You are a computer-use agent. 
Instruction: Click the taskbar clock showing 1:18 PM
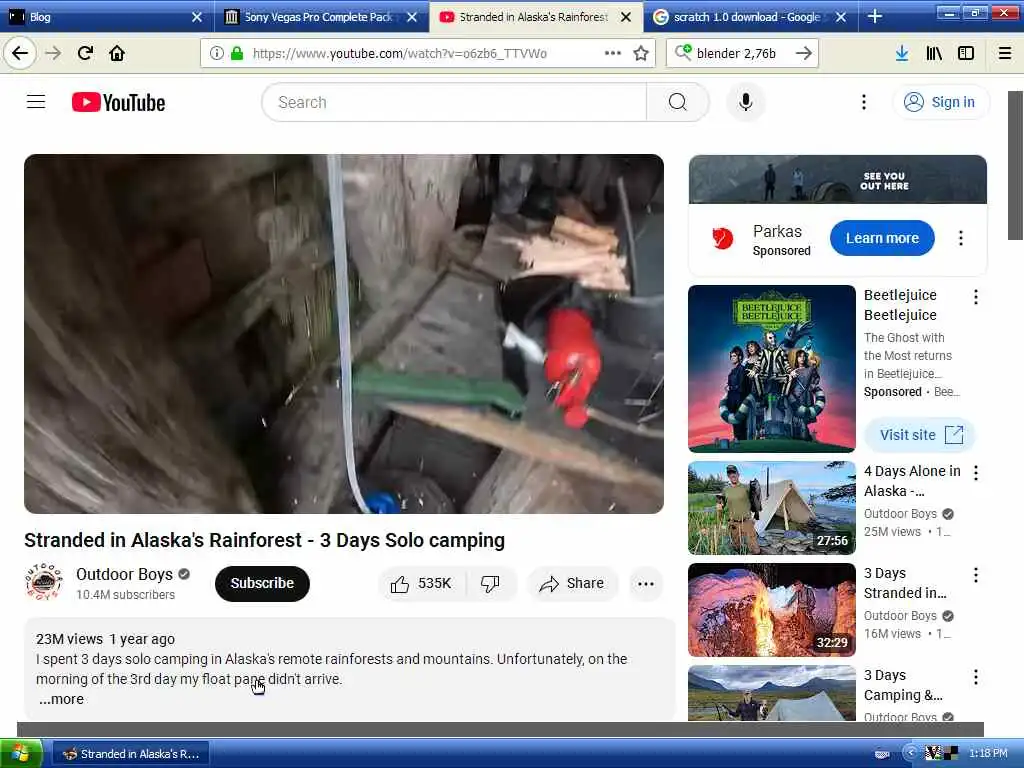988,753
